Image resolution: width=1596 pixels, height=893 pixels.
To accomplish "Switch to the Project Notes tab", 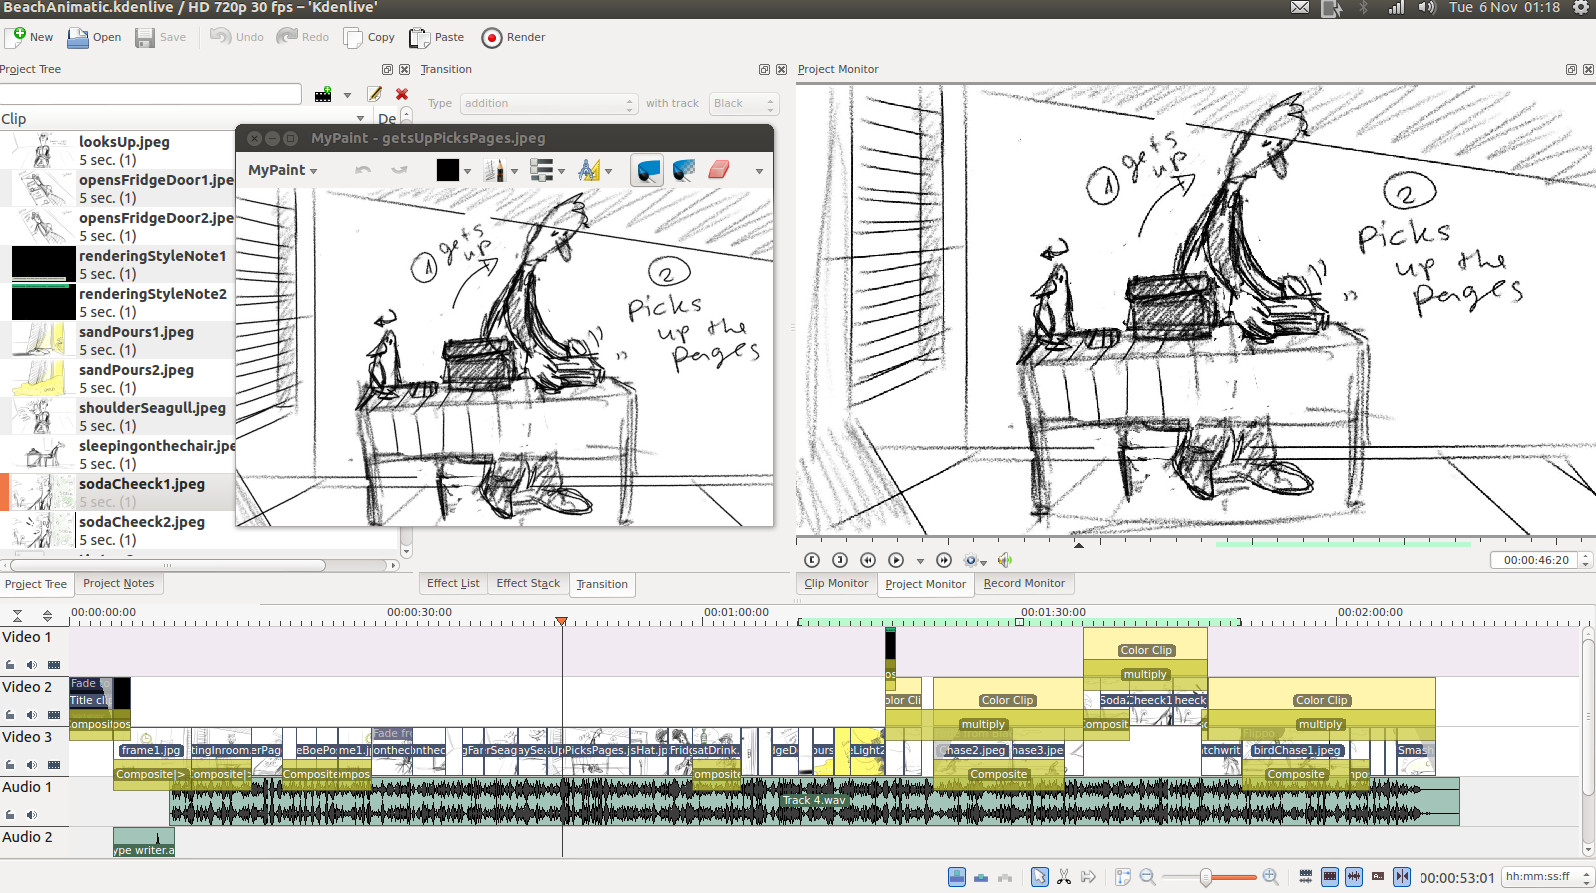I will (x=119, y=583).
